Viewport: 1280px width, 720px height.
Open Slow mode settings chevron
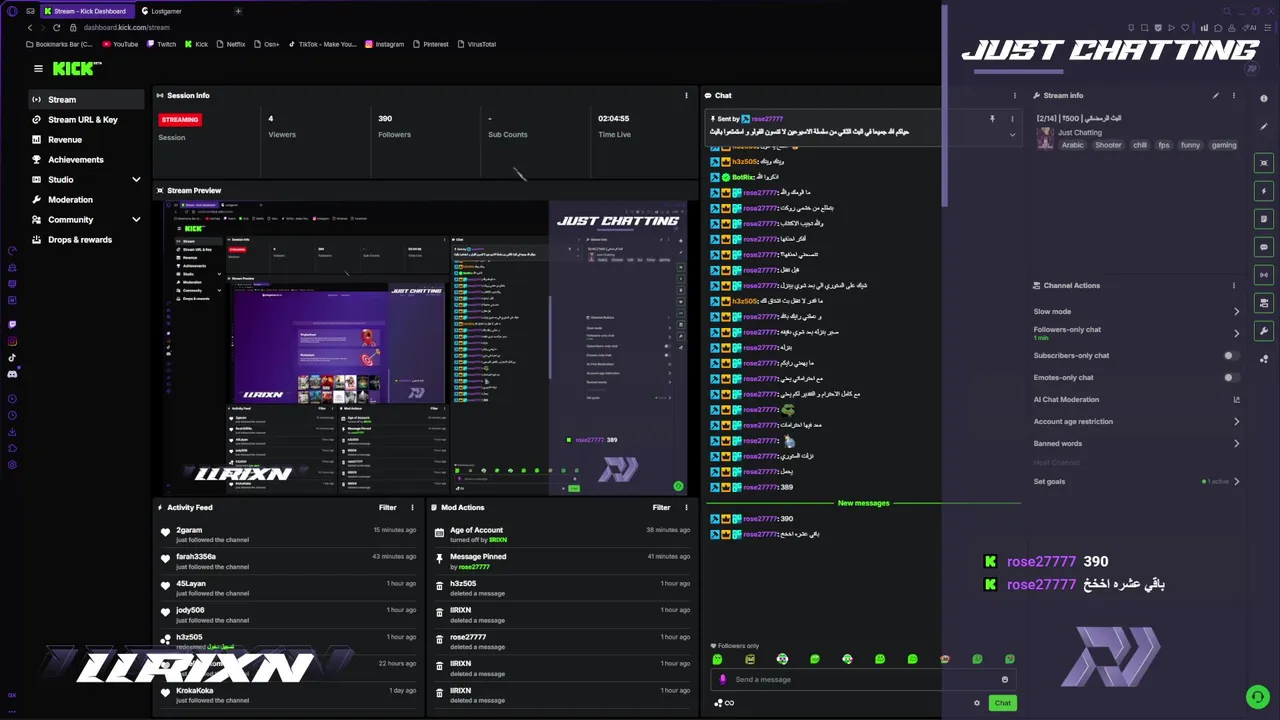click(1237, 312)
